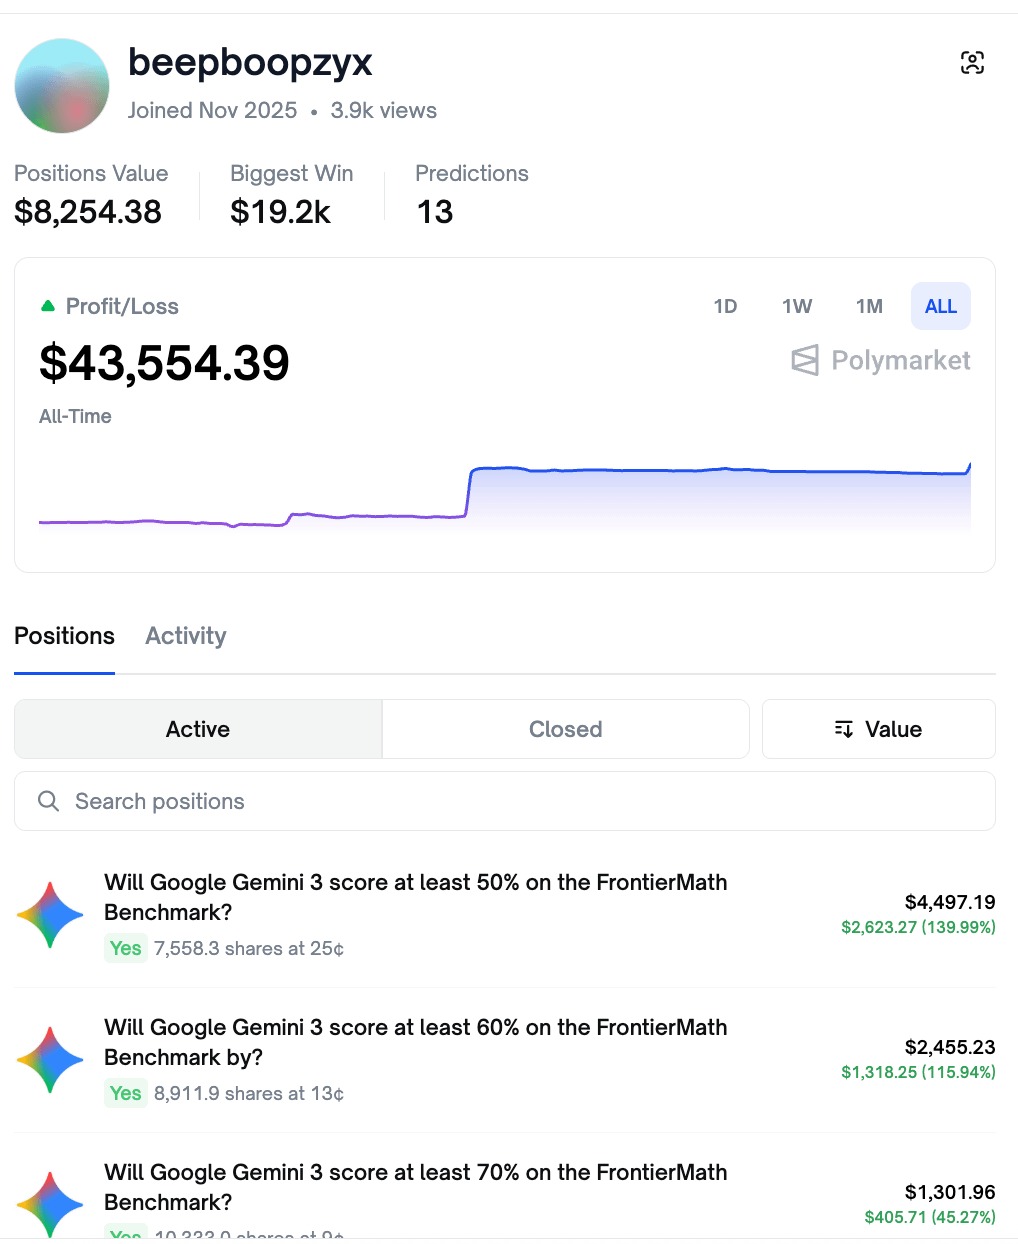Screen dimensions: 1018x1244
Task: Click Gemini icon of the 60% market
Action: coord(50,1060)
